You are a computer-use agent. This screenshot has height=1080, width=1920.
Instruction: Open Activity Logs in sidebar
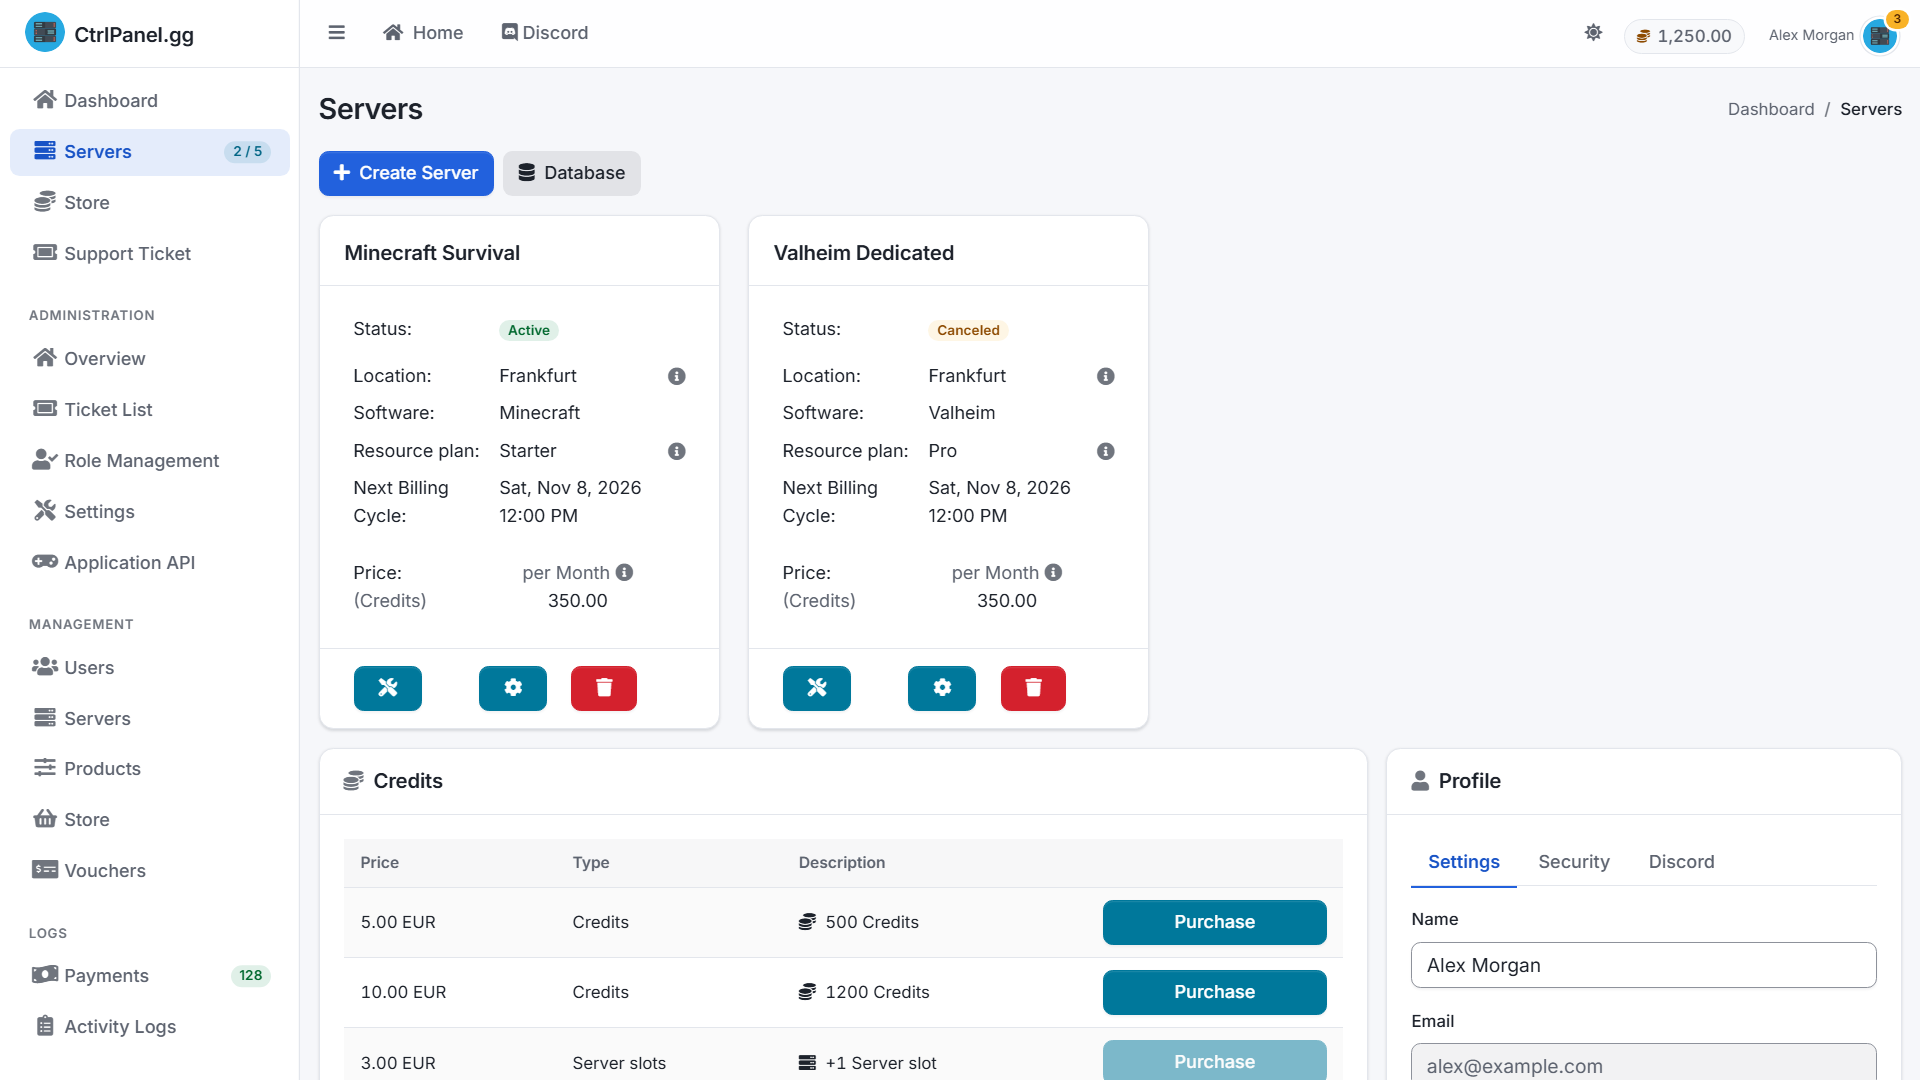[x=150, y=1026]
